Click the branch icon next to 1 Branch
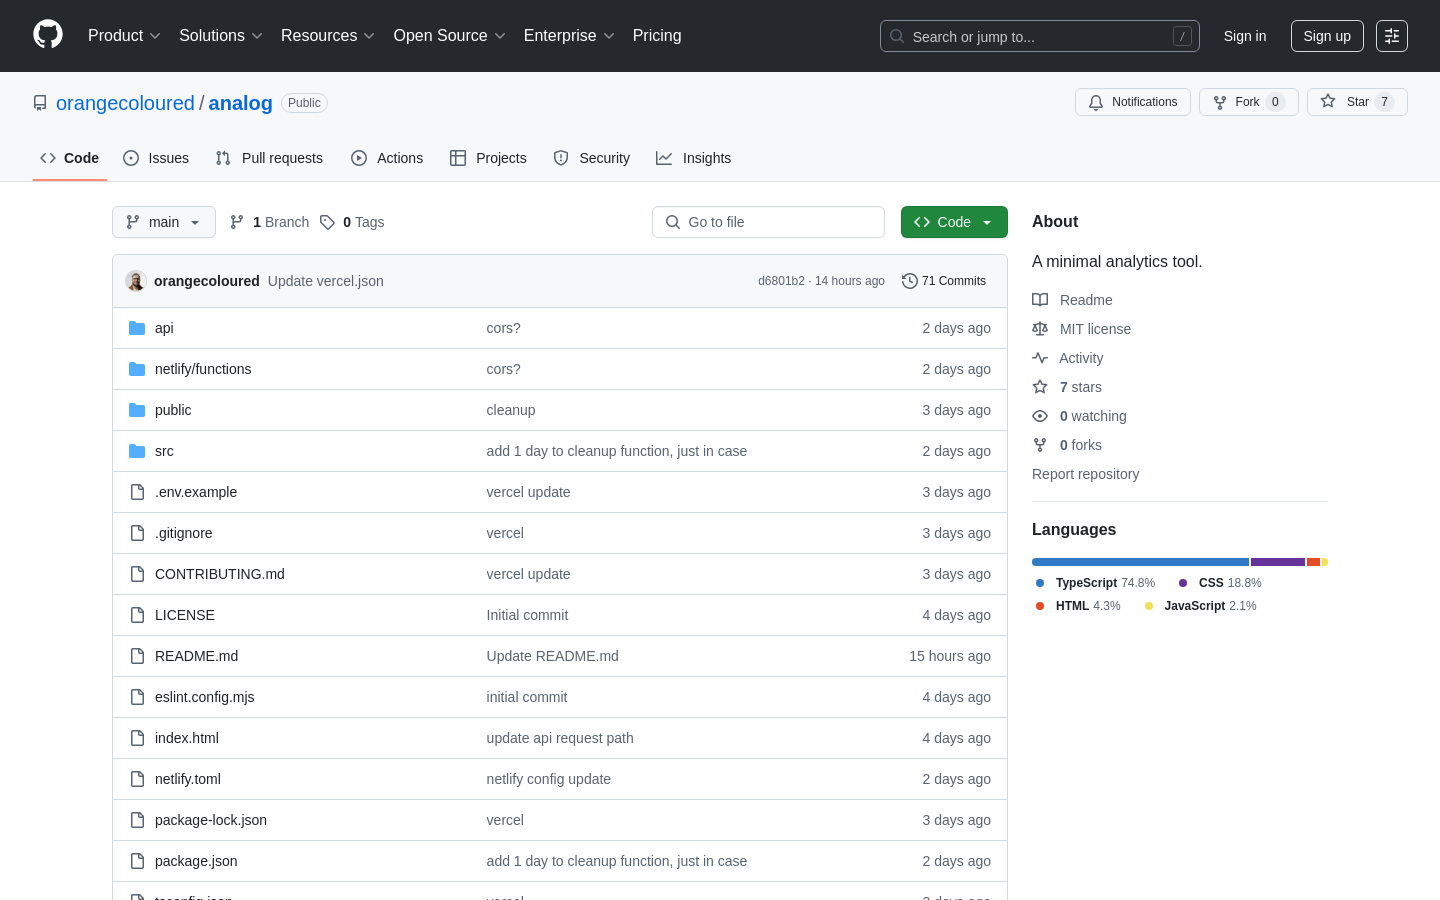Viewport: 1440px width, 900px height. [x=237, y=222]
